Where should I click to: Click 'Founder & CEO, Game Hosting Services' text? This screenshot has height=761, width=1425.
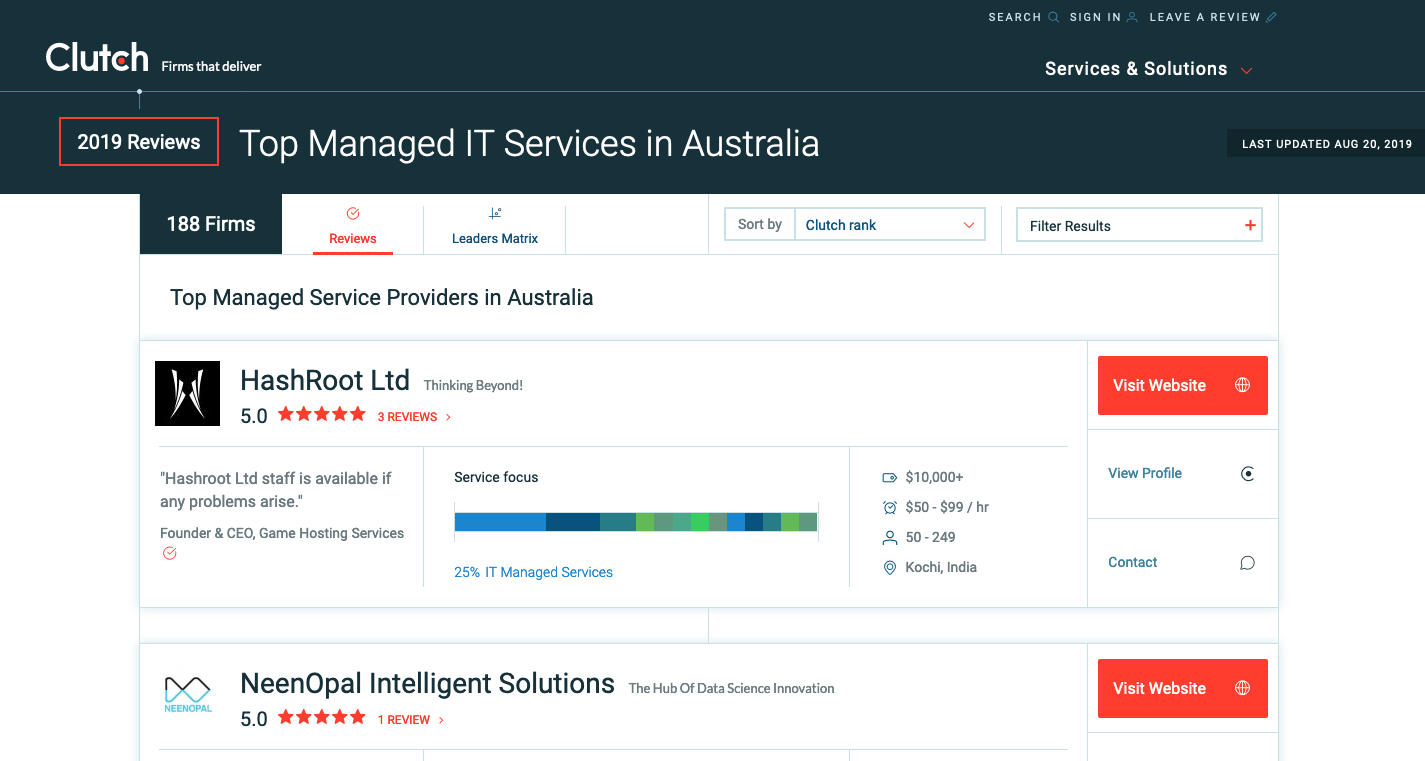(282, 533)
